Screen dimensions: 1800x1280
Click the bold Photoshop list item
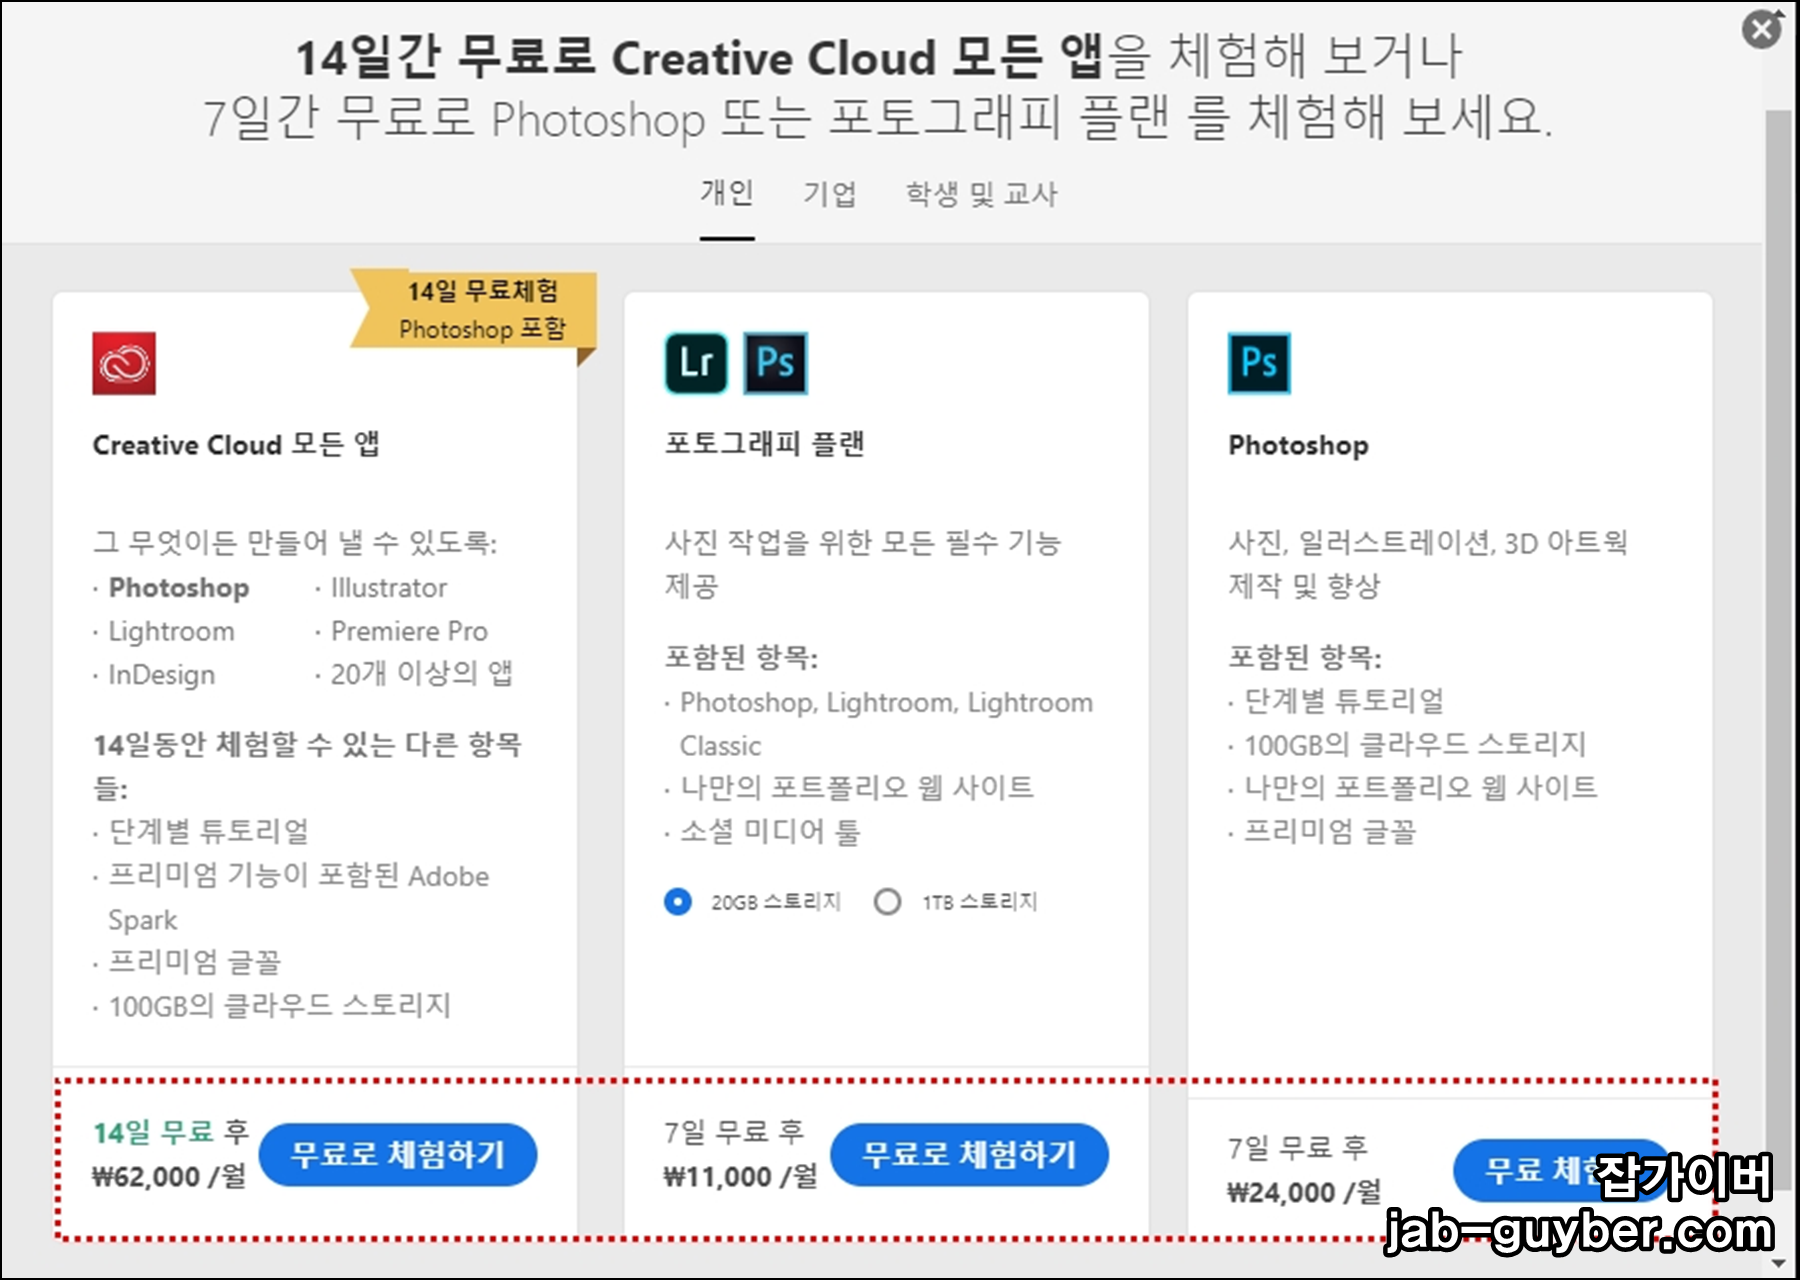(179, 588)
